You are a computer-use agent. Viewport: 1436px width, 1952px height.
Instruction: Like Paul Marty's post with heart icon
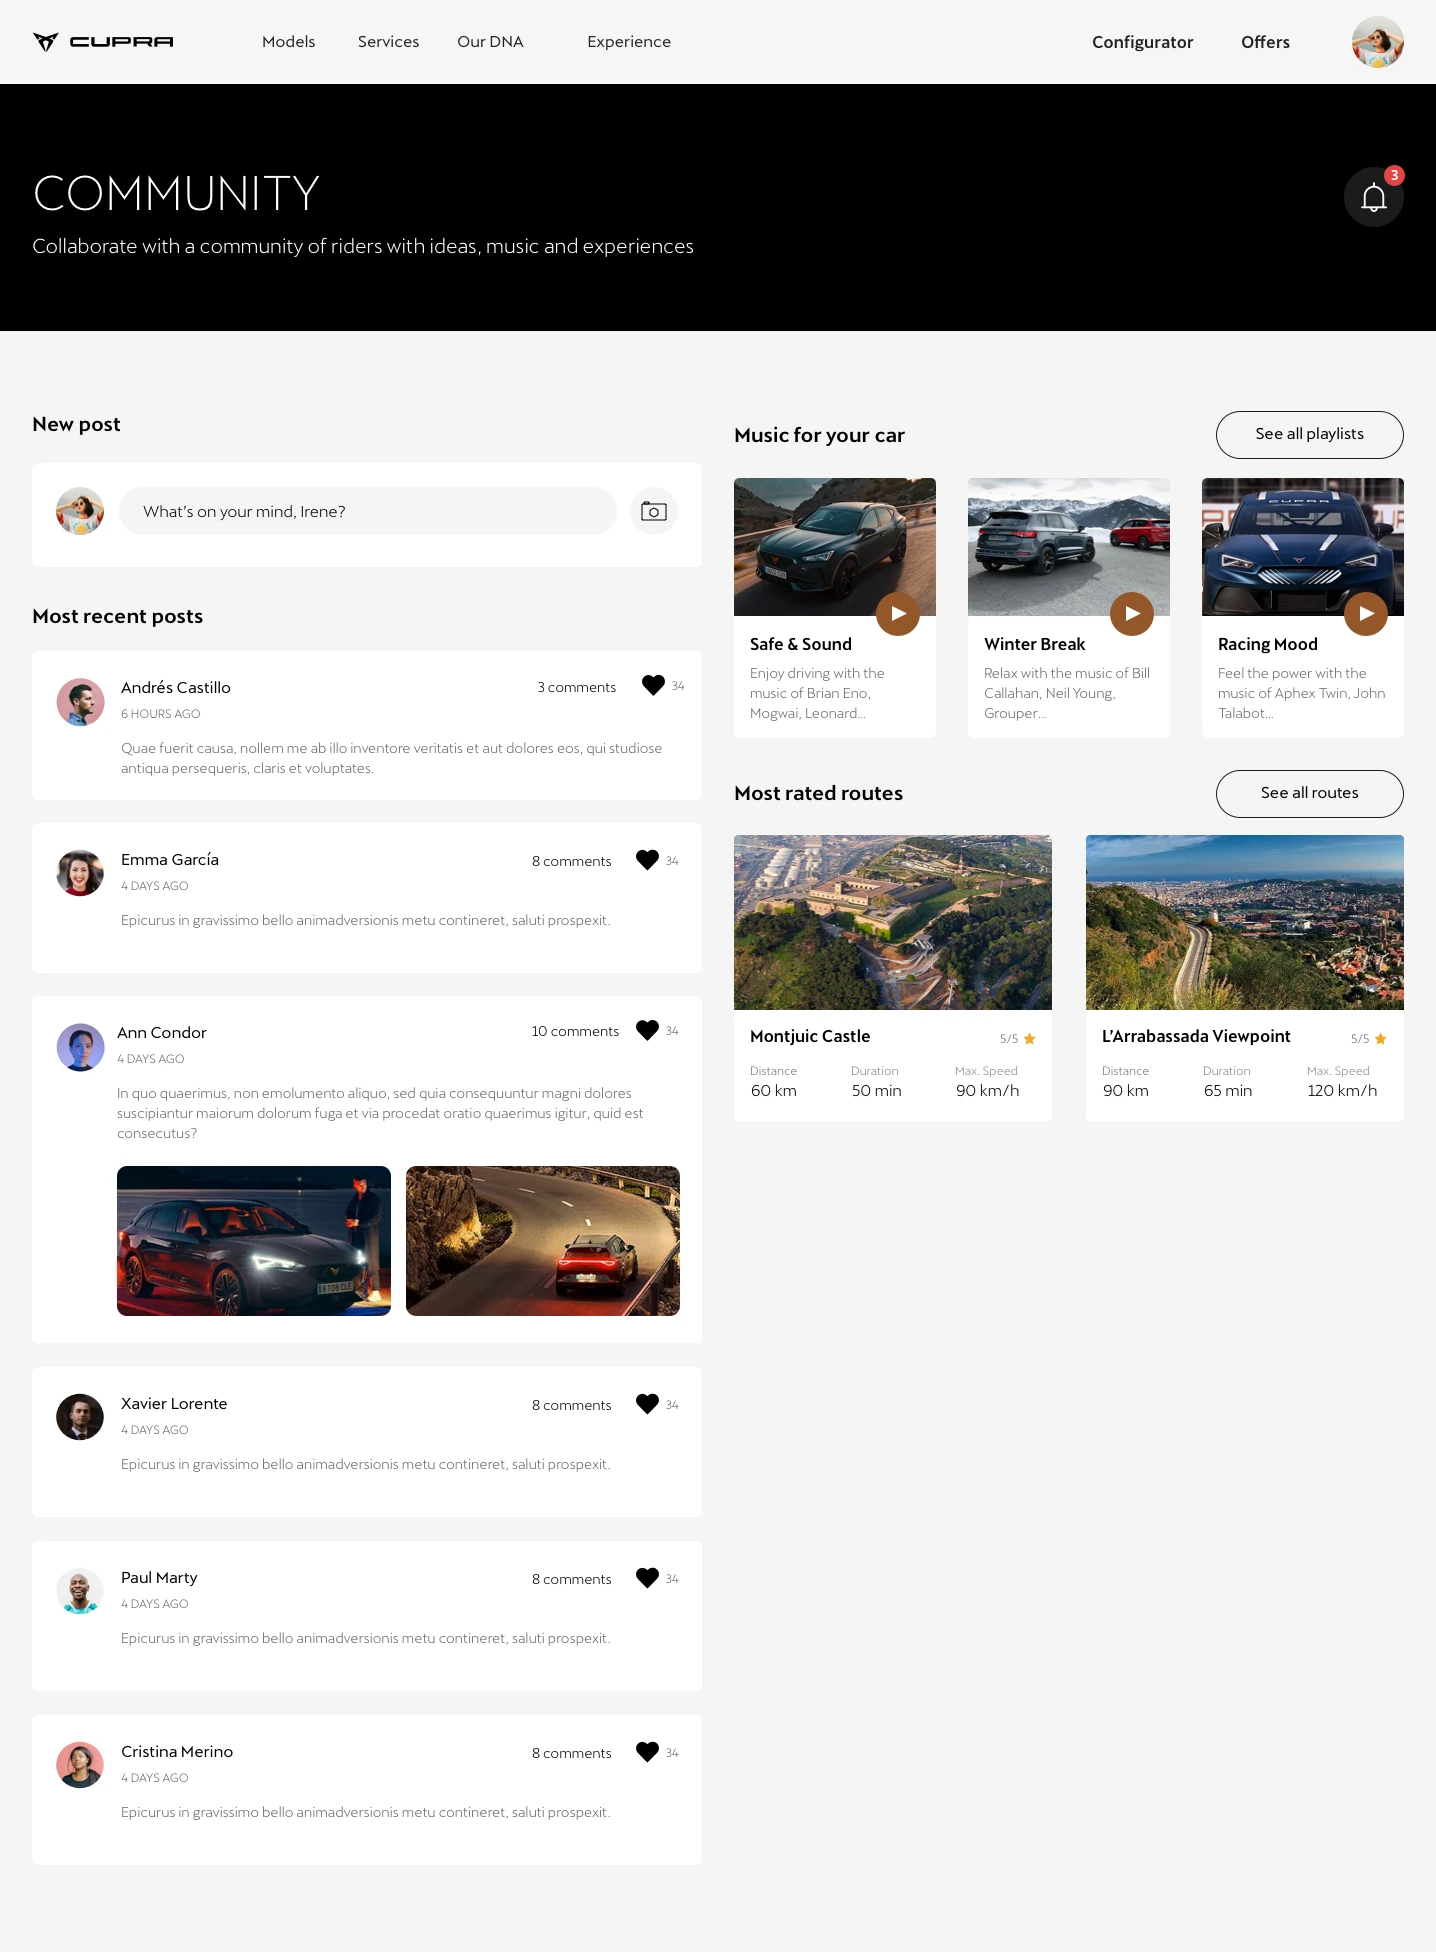647,1578
